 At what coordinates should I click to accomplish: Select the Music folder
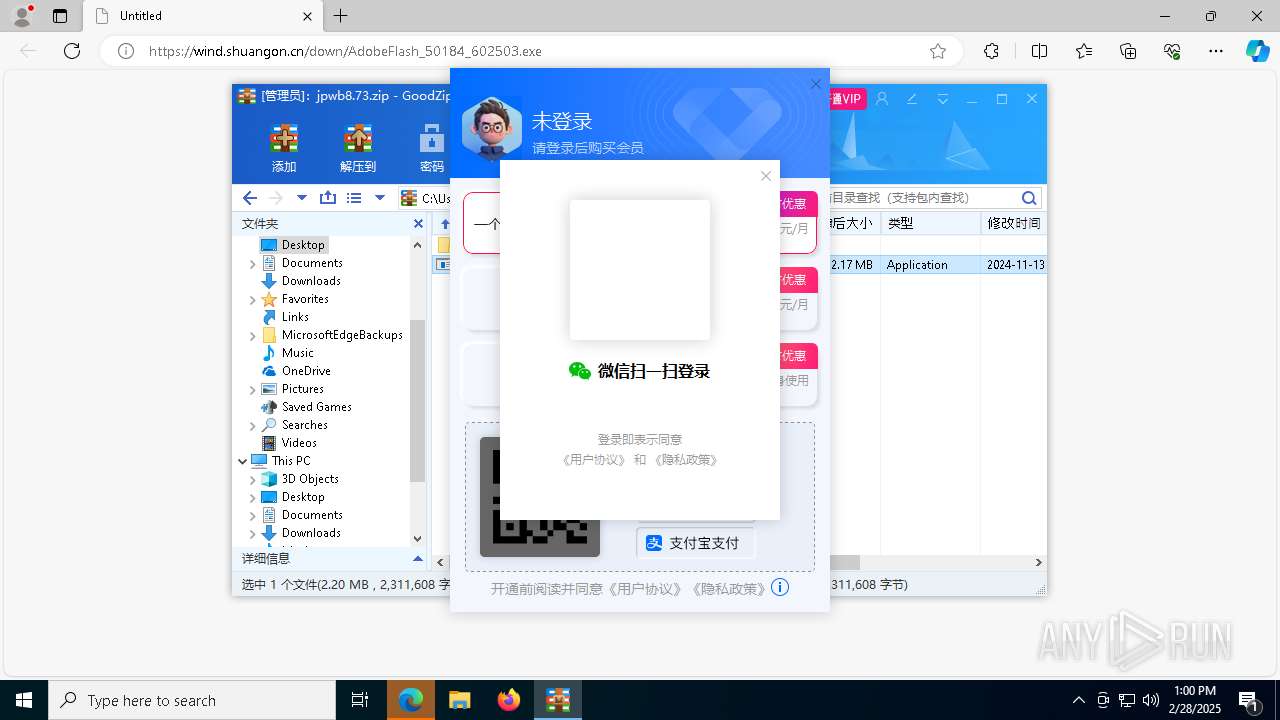point(297,353)
